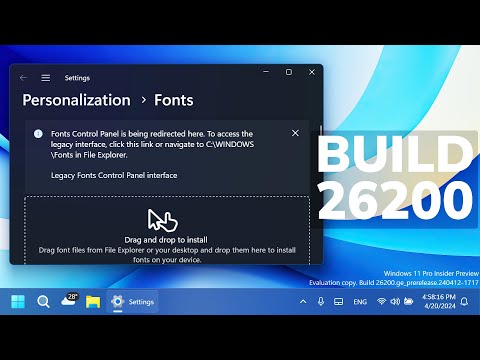Click the microphone tray icon
The height and width of the screenshot is (360, 480).
(321, 302)
